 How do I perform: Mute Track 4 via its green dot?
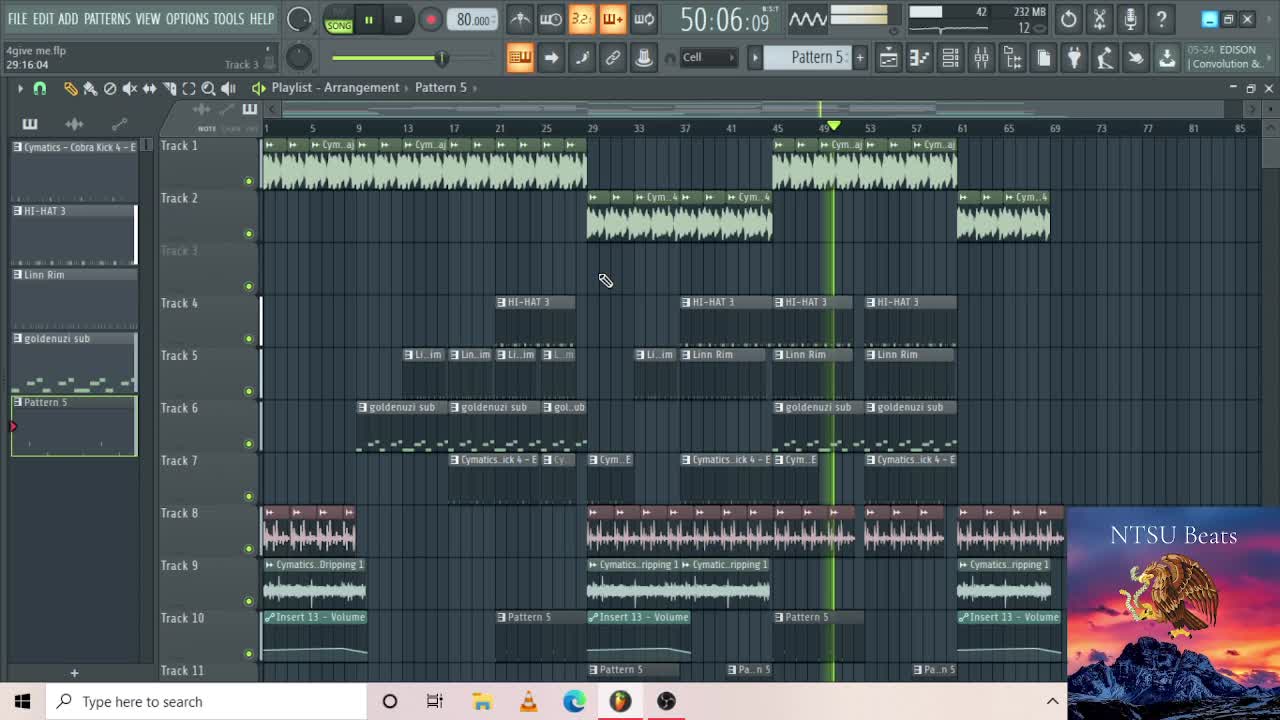(x=248, y=339)
